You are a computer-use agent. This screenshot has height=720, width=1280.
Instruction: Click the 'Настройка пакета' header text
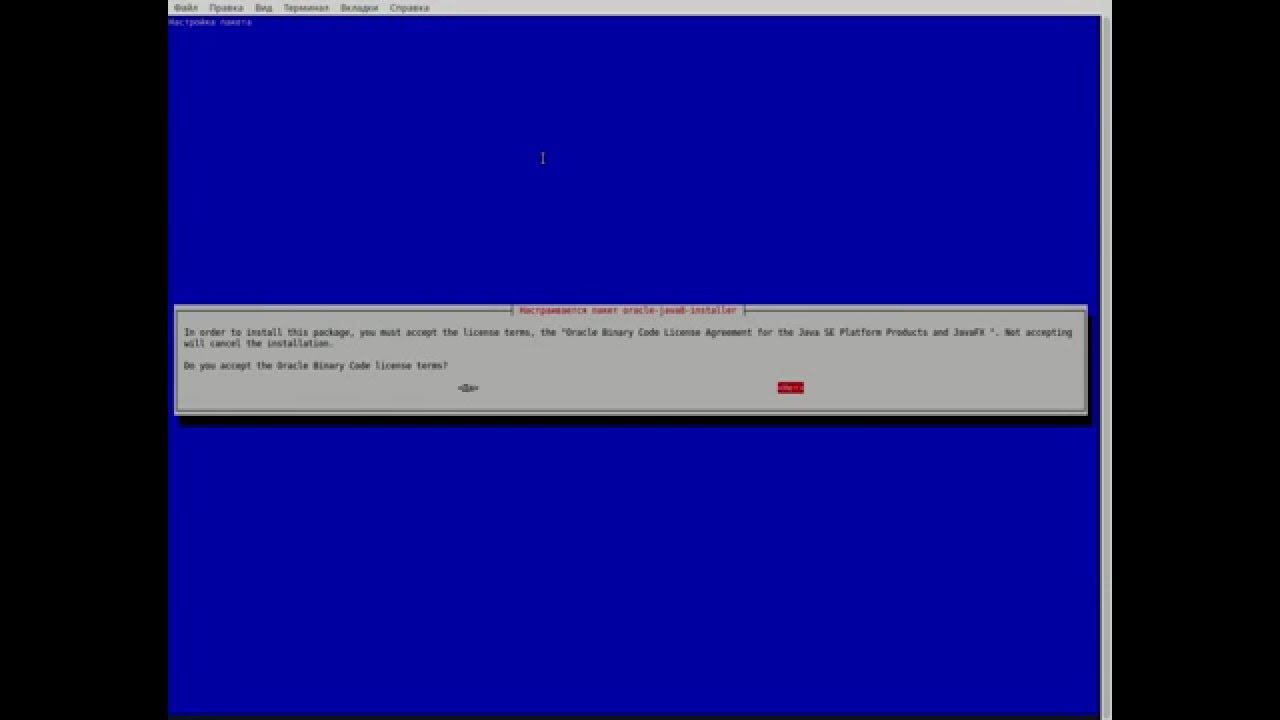coord(211,22)
